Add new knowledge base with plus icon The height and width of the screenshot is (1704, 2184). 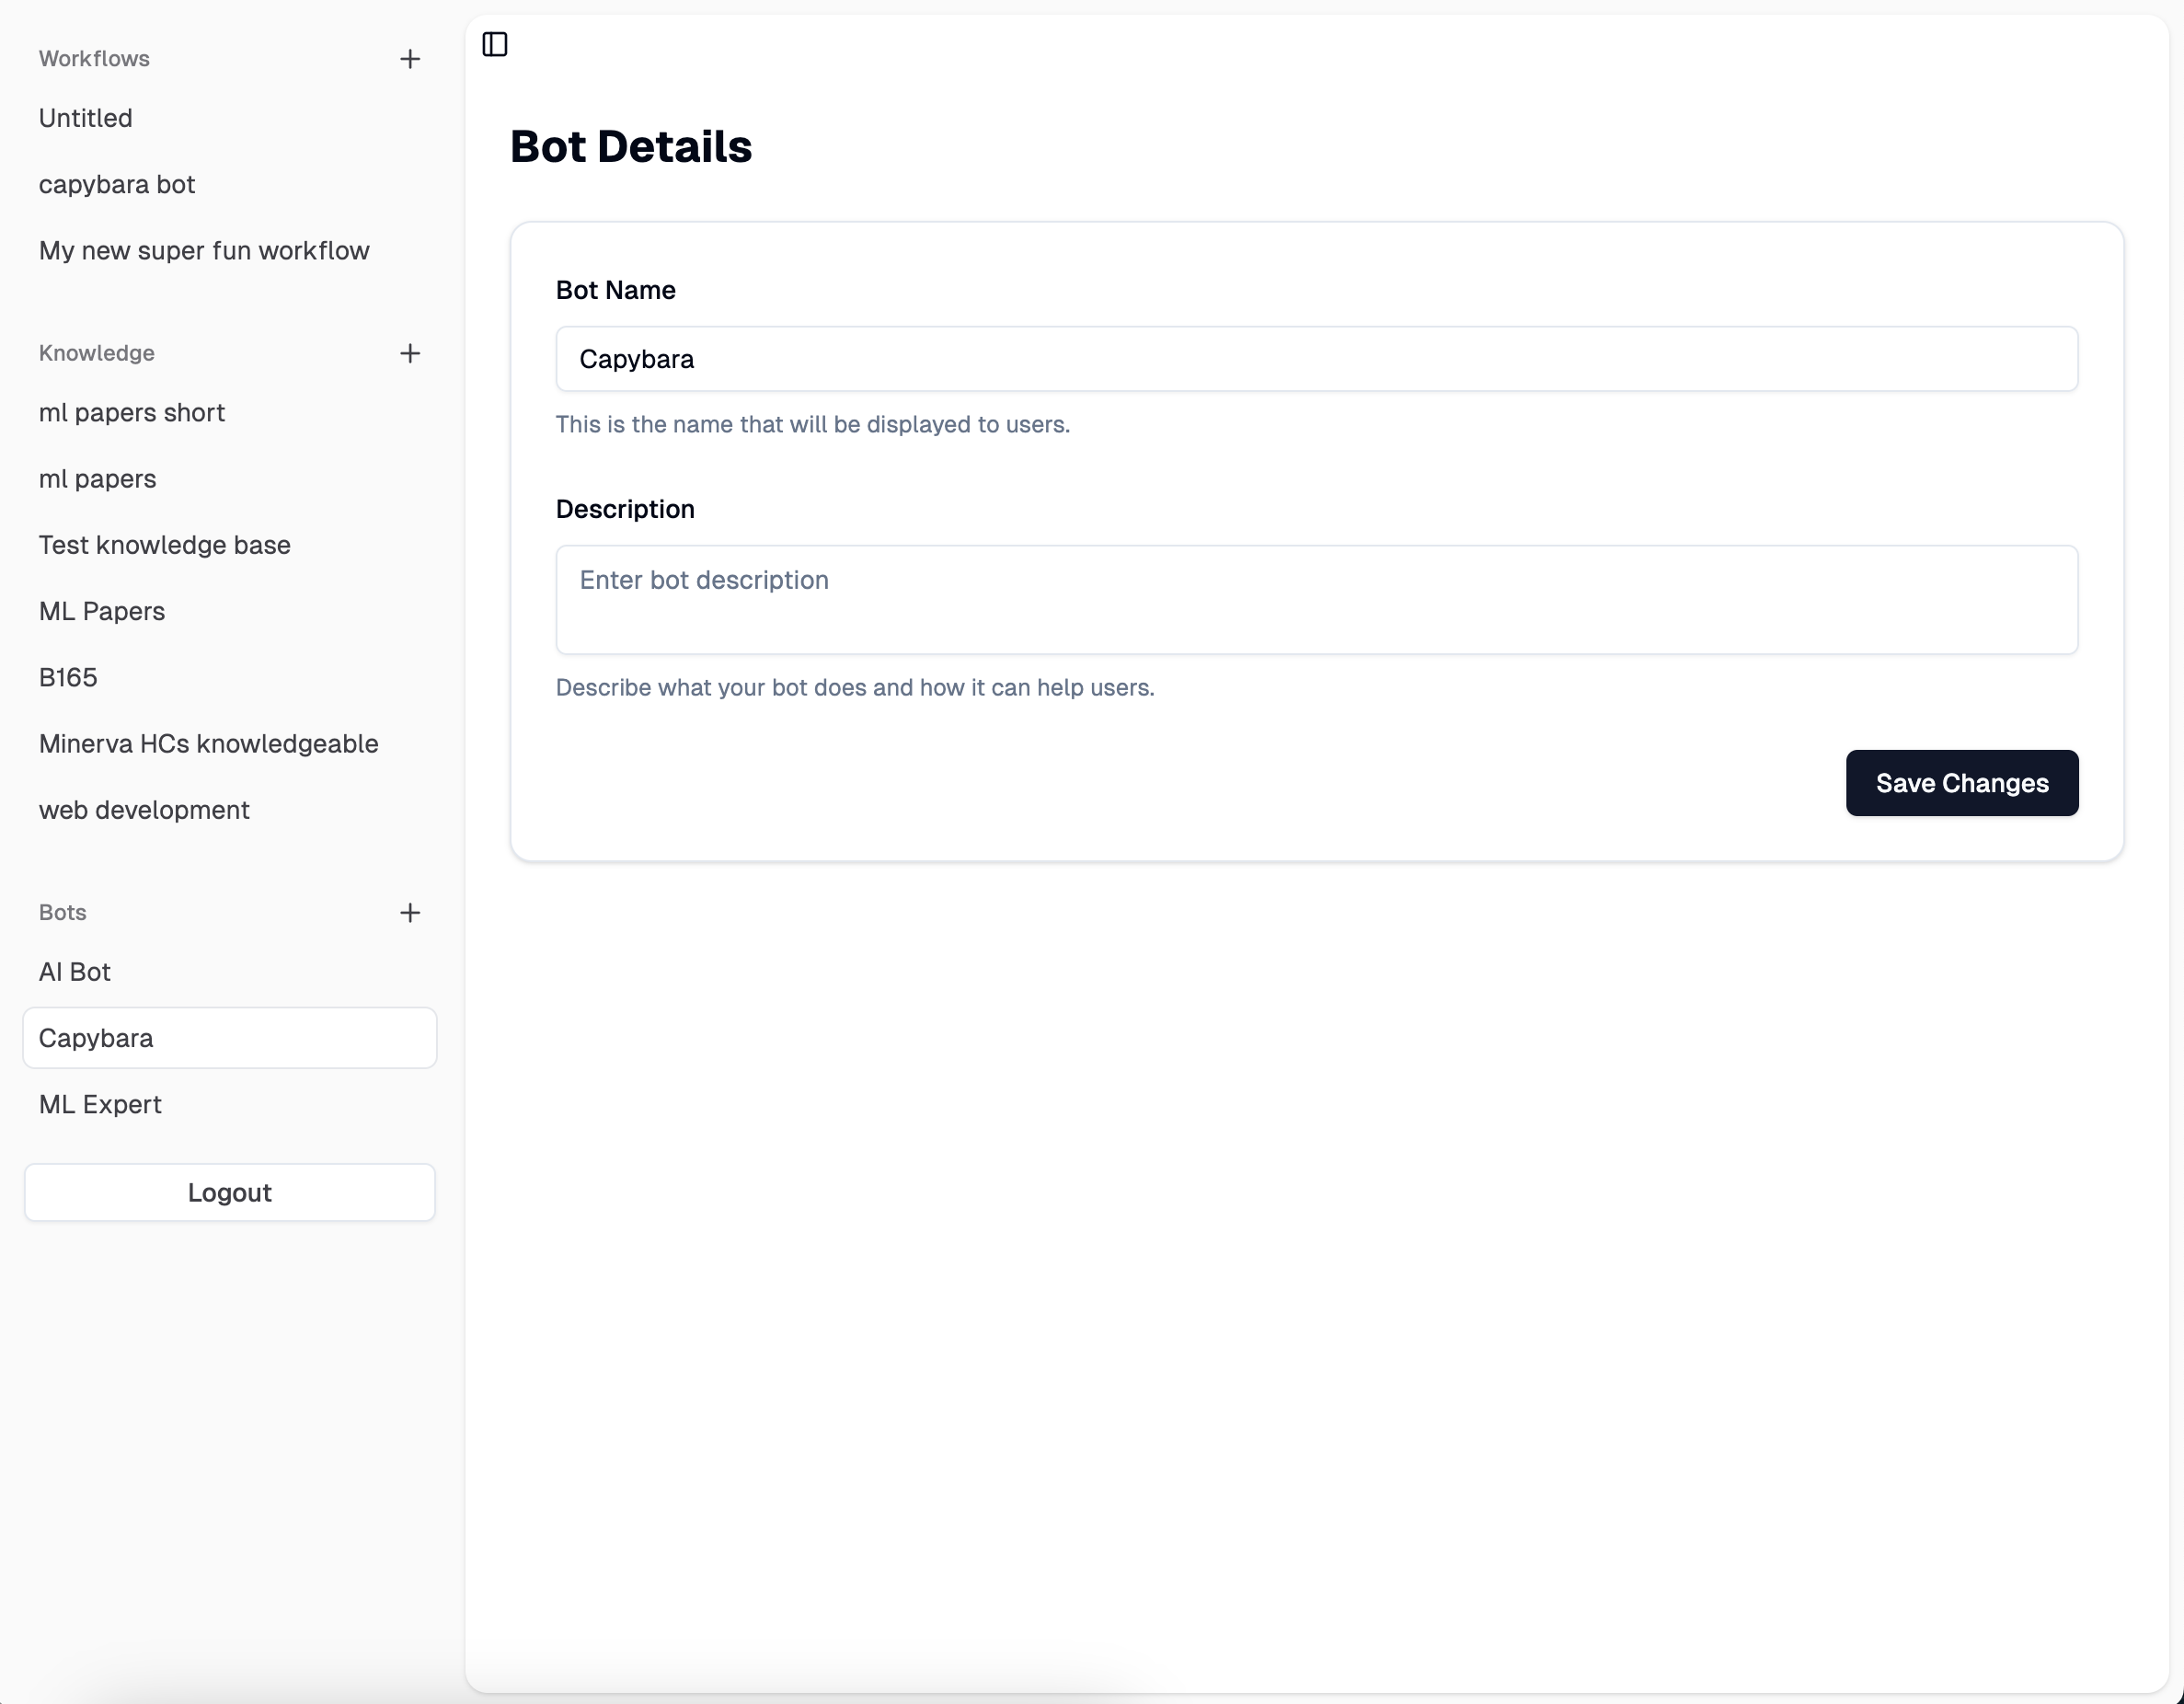[x=410, y=353]
